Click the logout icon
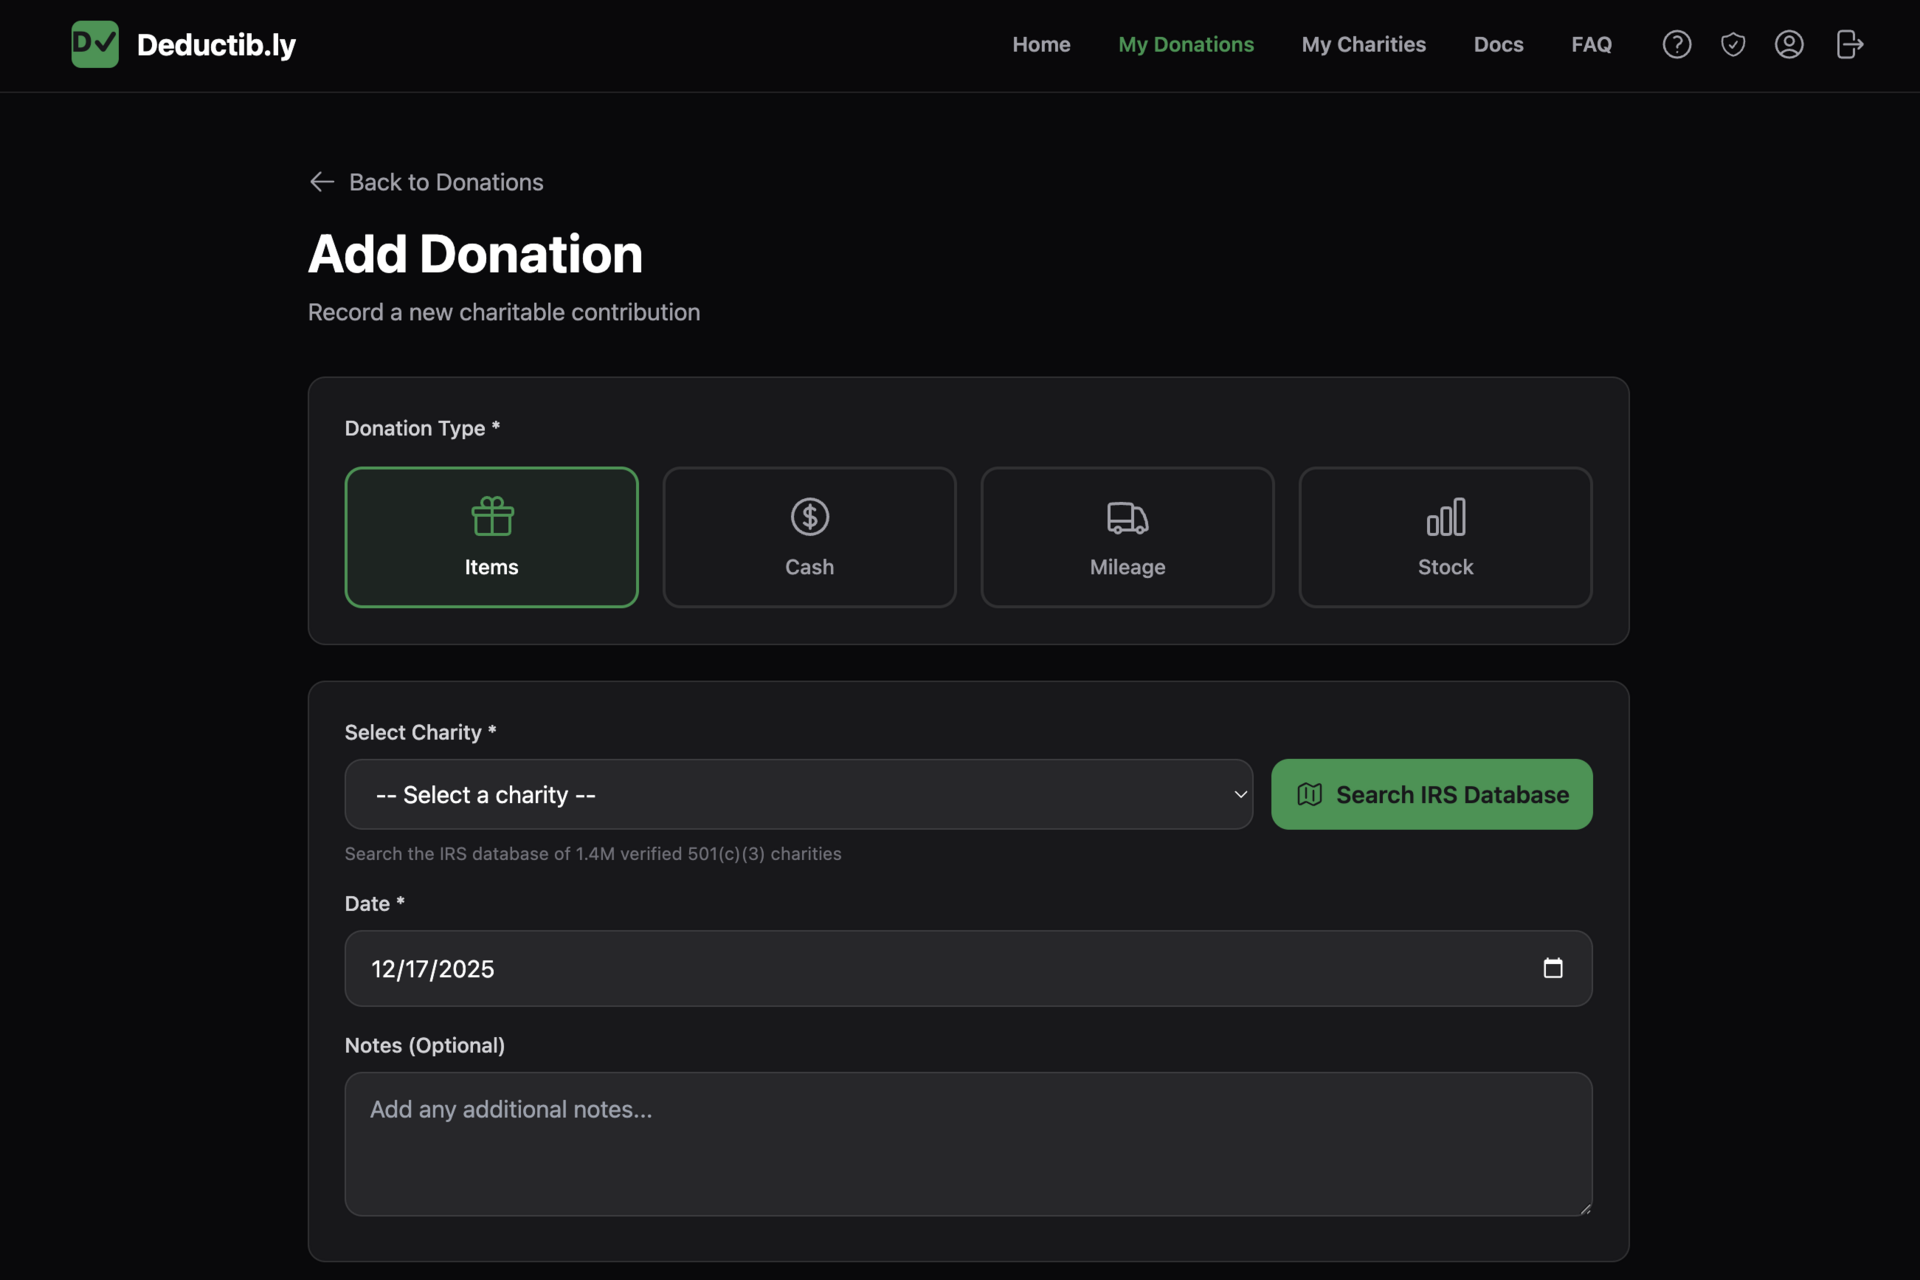Viewport: 1920px width, 1280px height. coord(1849,44)
